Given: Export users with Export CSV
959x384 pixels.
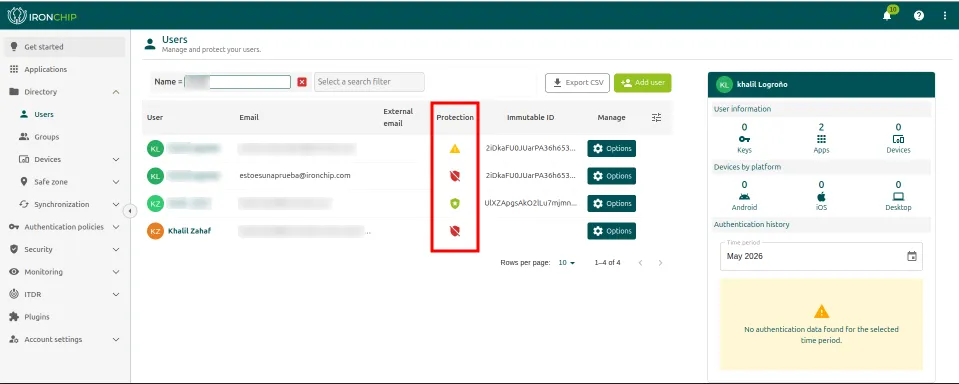Looking at the screenshot, I should pyautogui.click(x=577, y=83).
